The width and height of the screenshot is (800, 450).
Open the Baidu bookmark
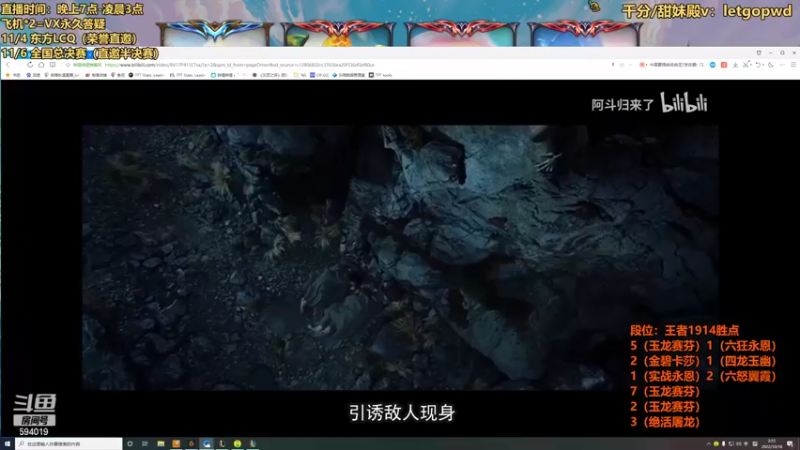33,75
